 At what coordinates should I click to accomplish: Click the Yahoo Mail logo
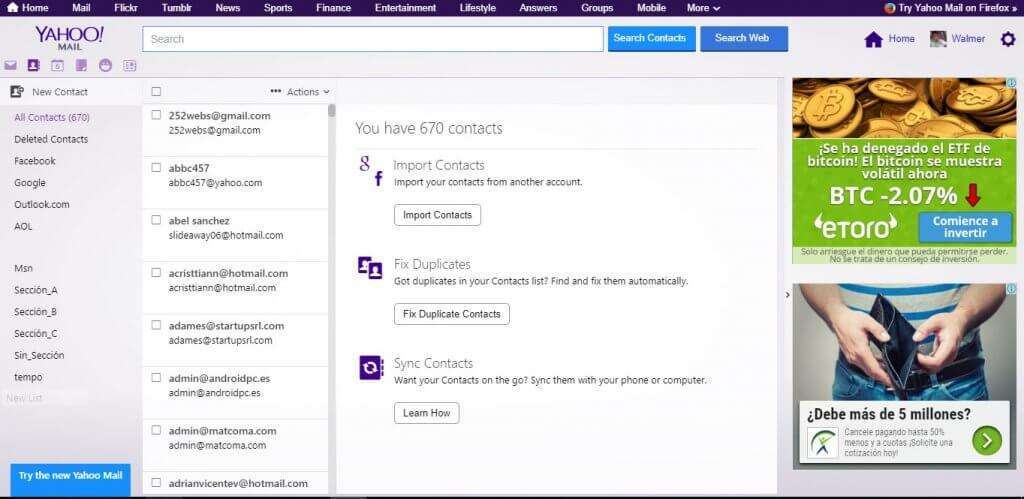pos(69,38)
